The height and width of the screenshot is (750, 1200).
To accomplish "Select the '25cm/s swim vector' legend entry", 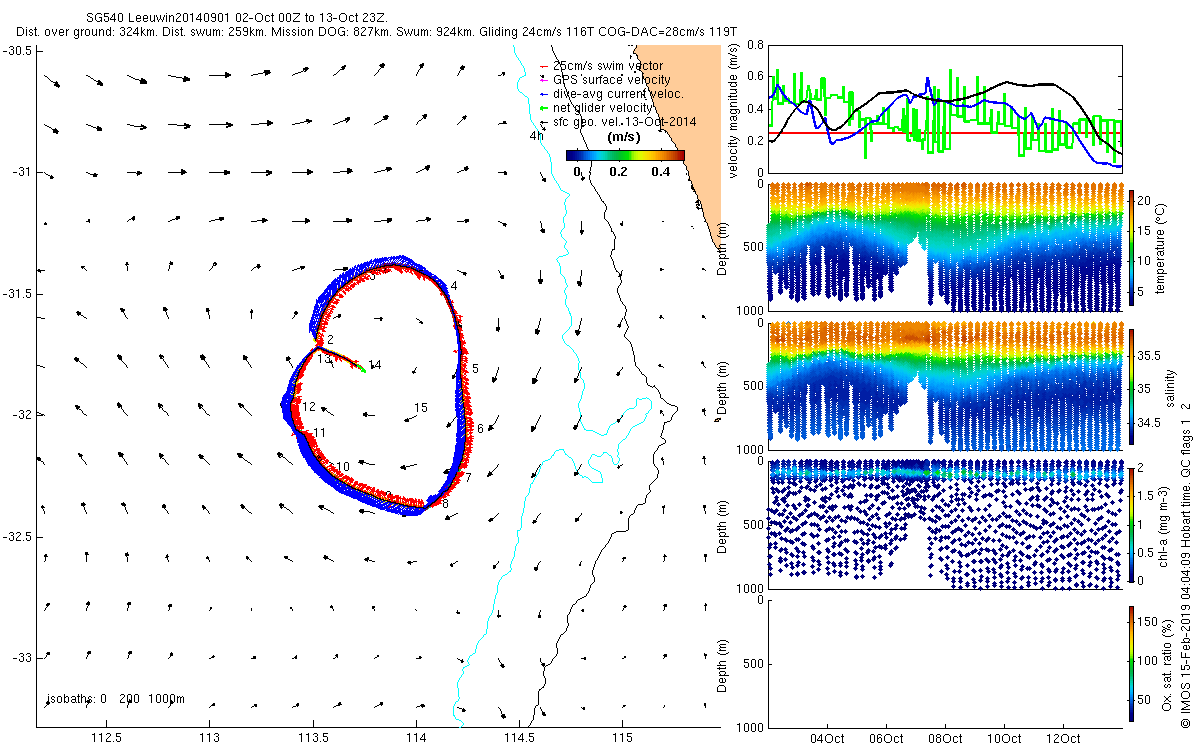I will tap(607, 66).
